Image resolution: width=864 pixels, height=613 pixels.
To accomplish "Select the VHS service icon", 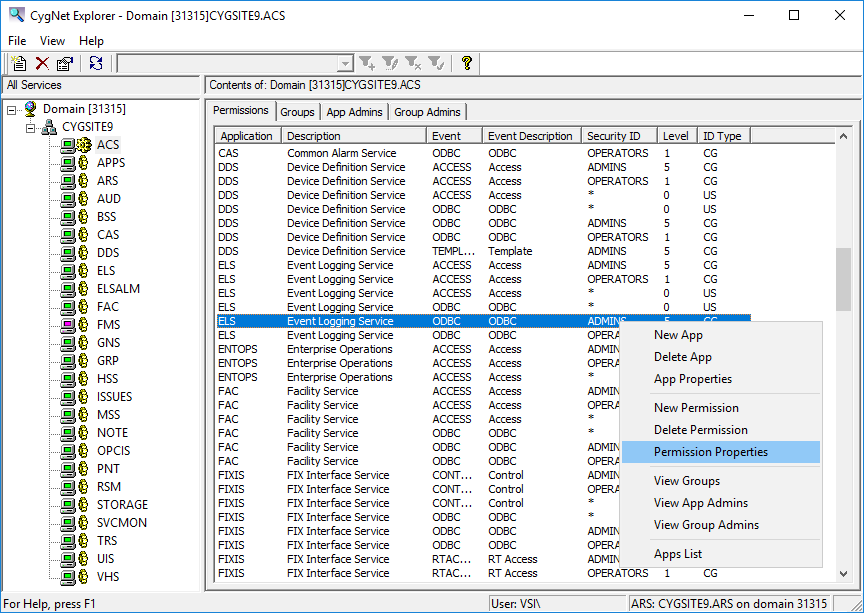I will [x=74, y=577].
